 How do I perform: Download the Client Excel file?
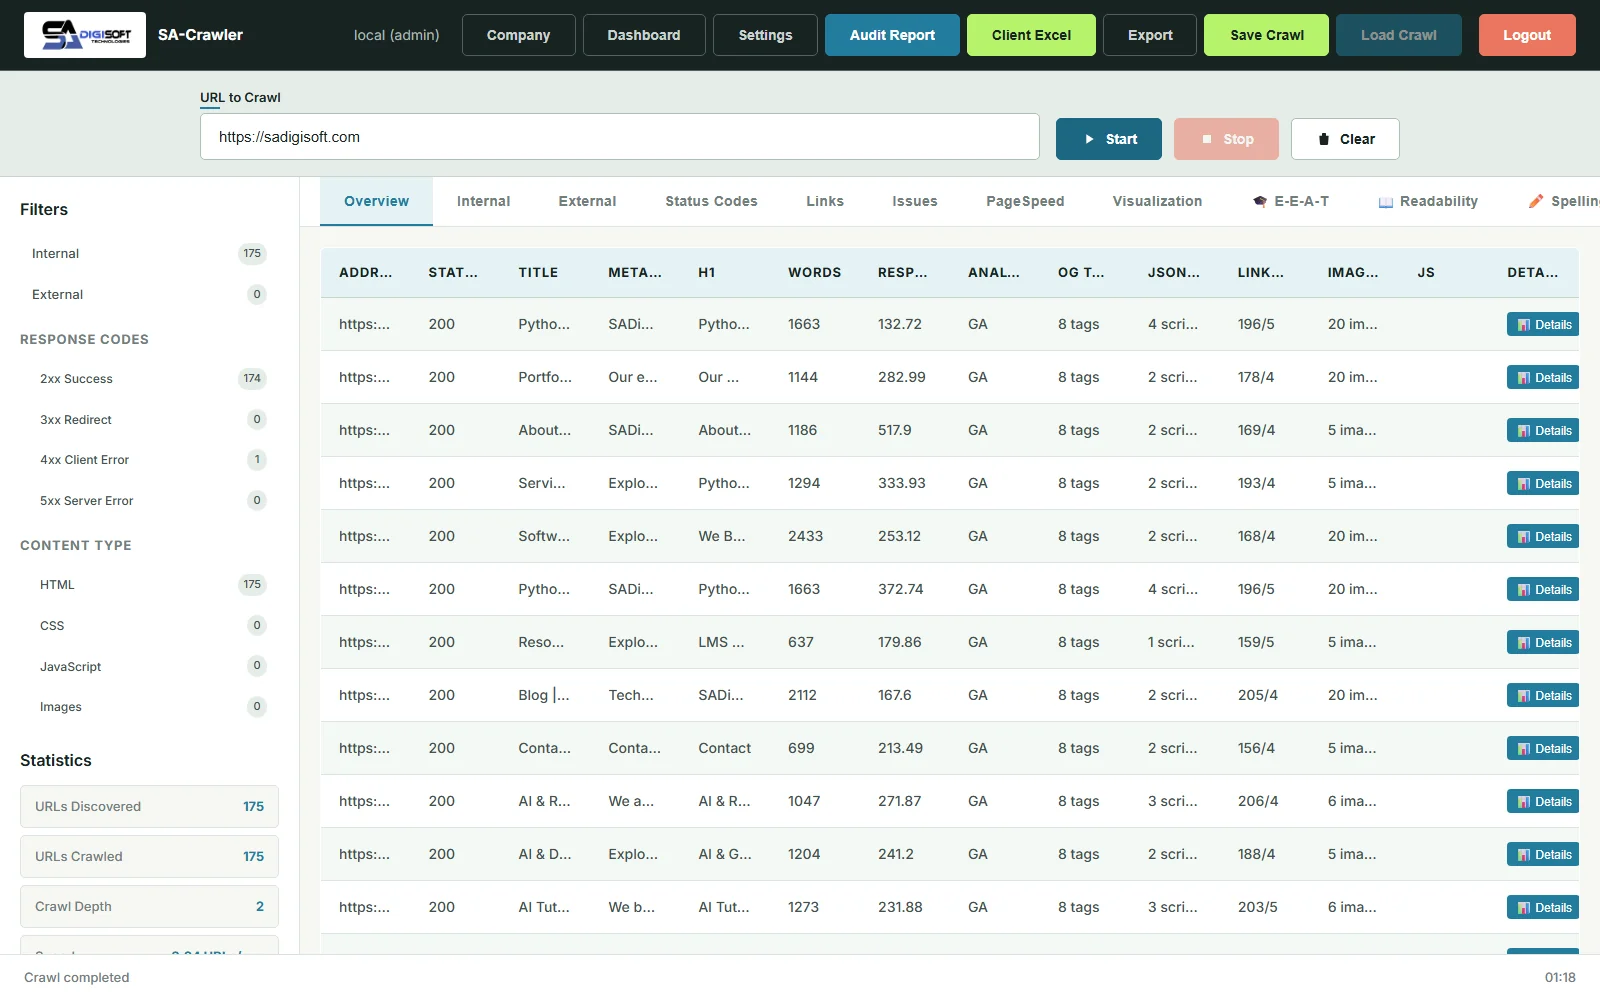coord(1031,35)
